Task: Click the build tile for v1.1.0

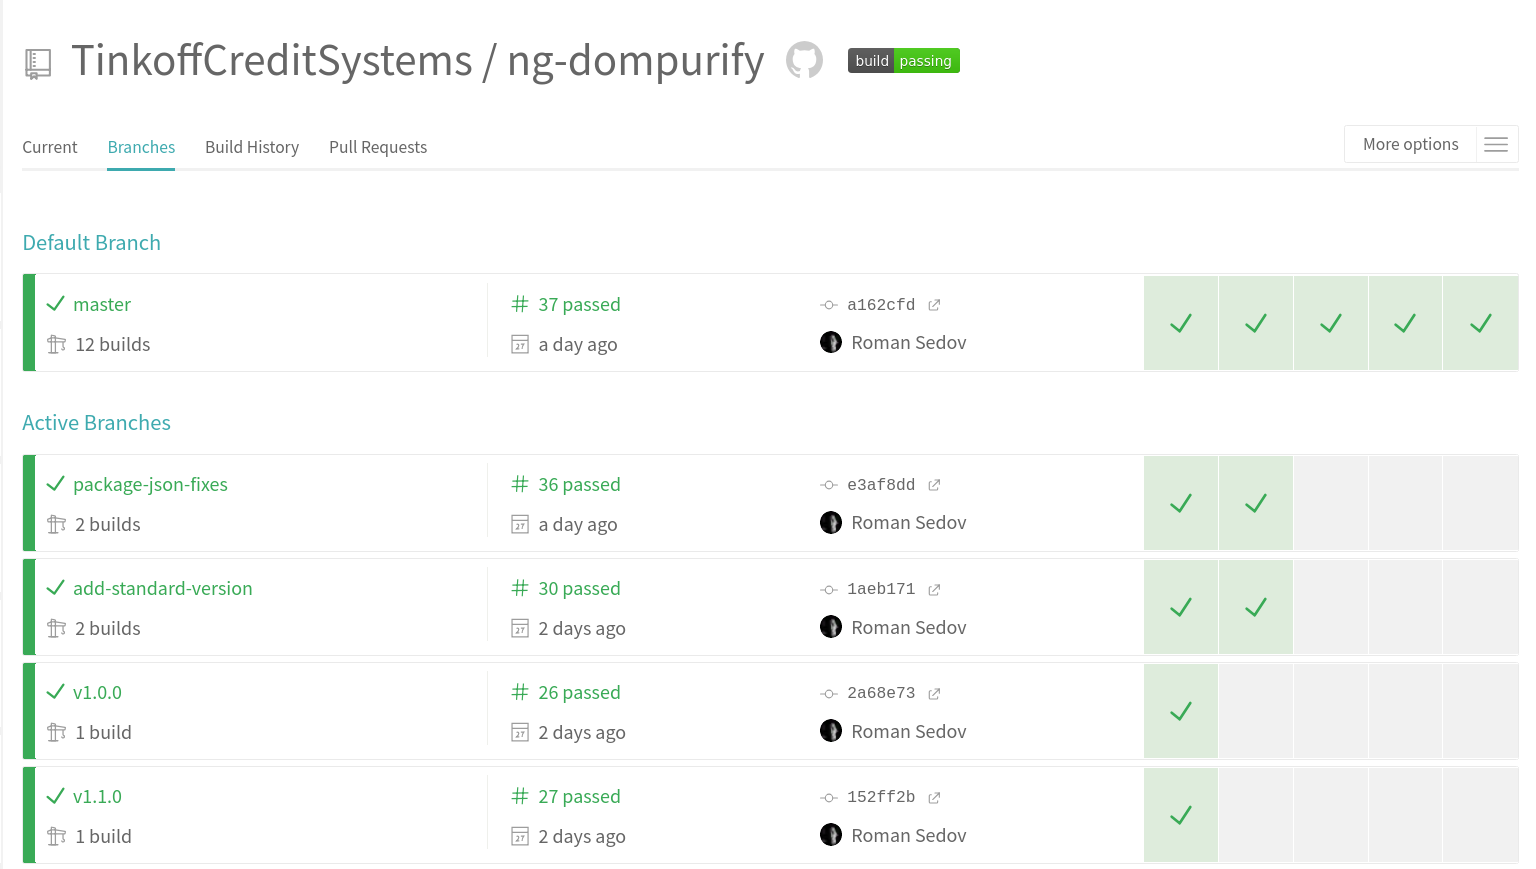Action: [x=1181, y=815]
